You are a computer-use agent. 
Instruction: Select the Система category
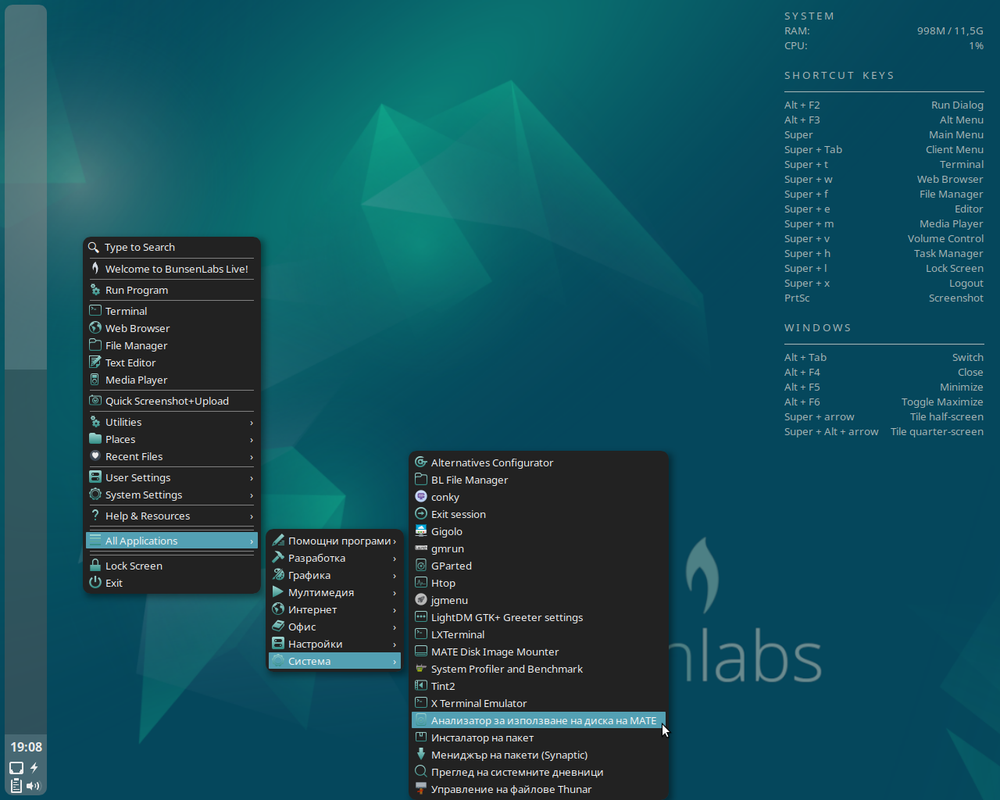tap(335, 661)
